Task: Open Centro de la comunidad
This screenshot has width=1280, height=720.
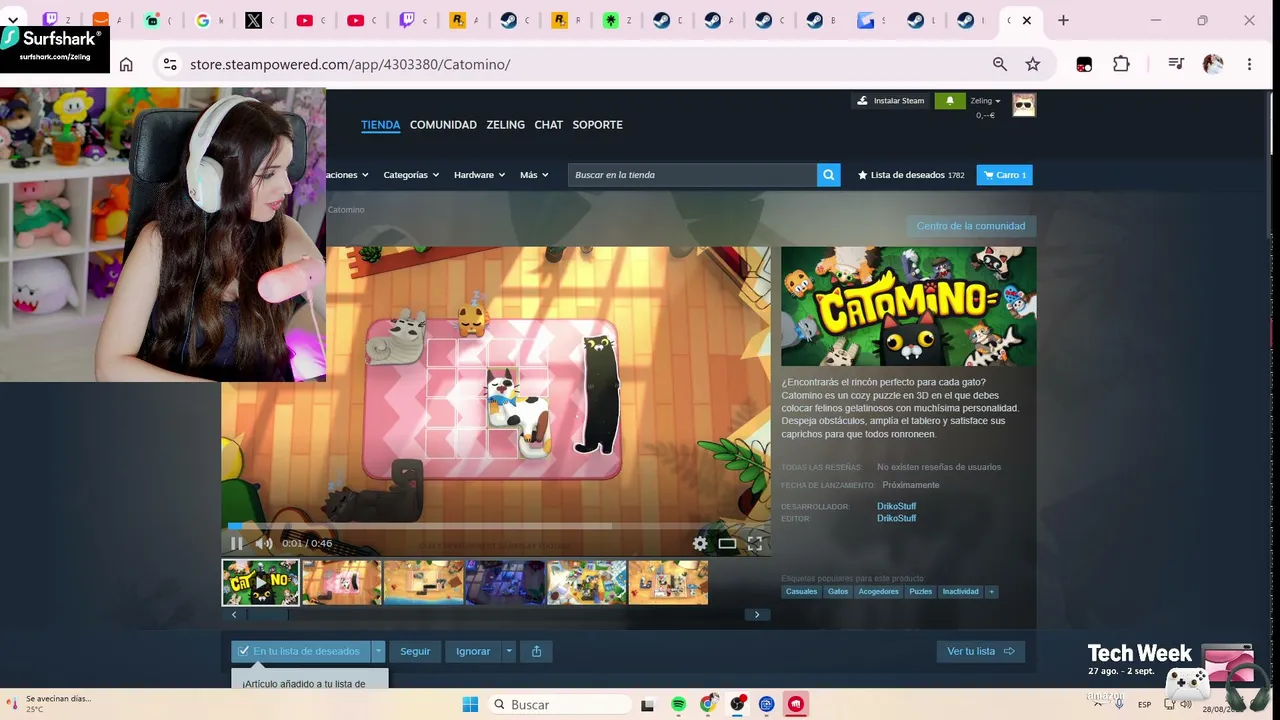Action: 970,226
